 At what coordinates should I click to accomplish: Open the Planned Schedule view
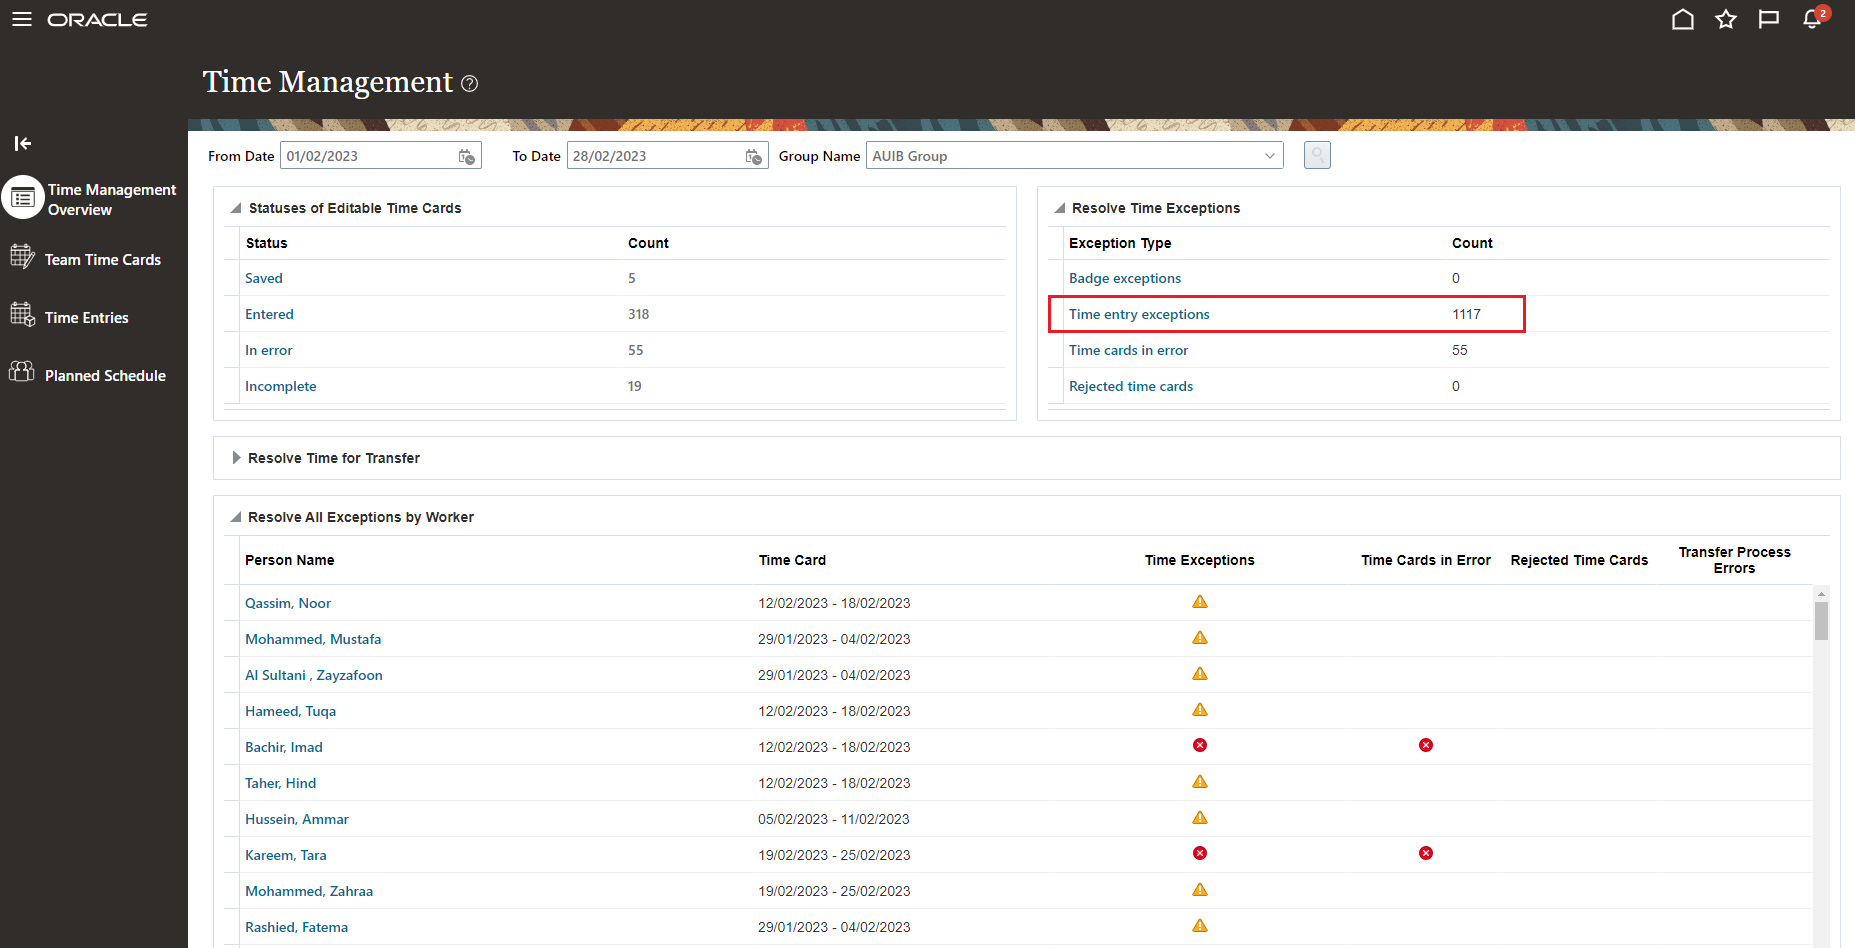105,375
